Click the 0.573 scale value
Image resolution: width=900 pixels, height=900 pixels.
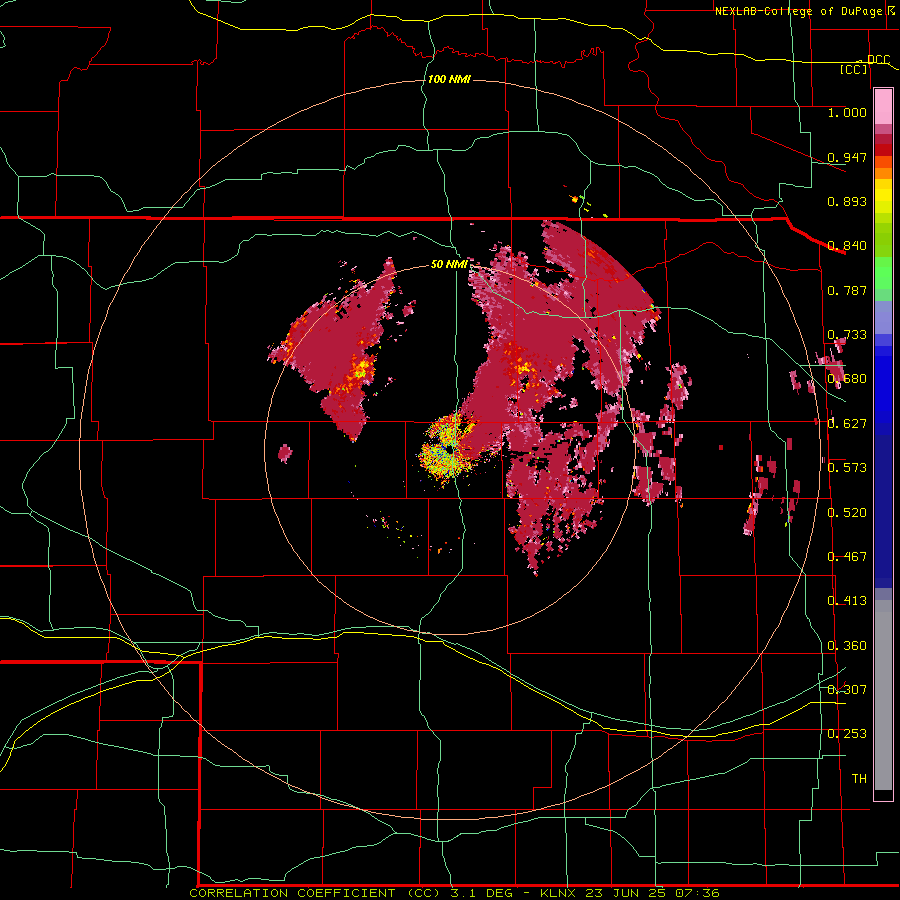(x=847, y=467)
